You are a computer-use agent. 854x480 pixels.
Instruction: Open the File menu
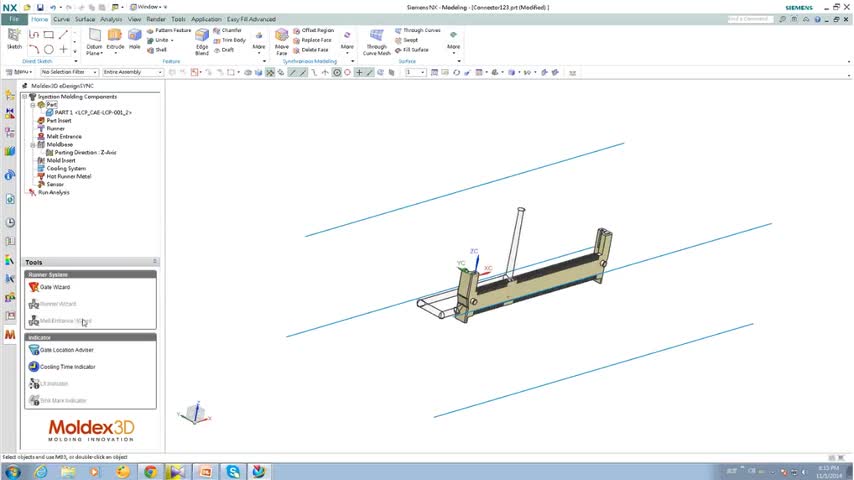click(14, 19)
